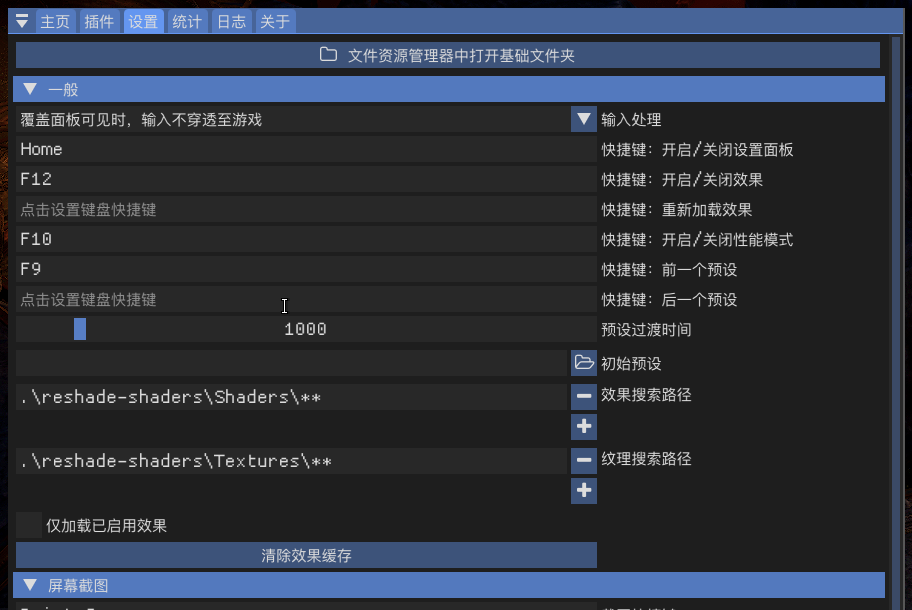912x610 pixels.
Task: Open the 统计 tab
Action: click(x=187, y=22)
